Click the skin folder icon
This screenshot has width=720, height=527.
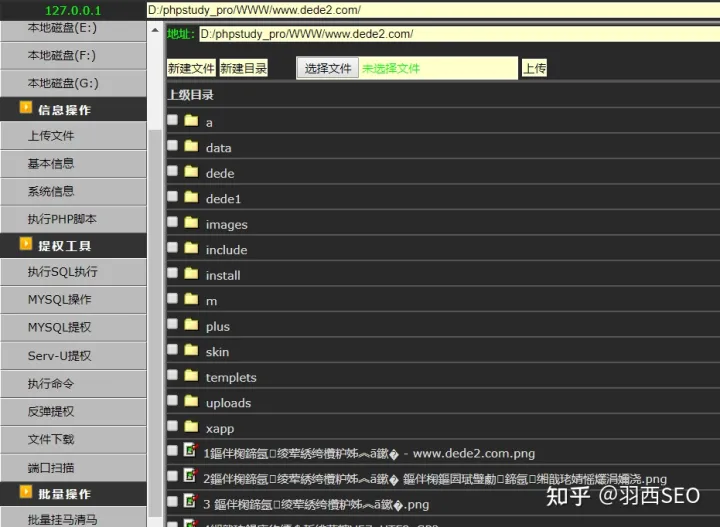point(191,350)
